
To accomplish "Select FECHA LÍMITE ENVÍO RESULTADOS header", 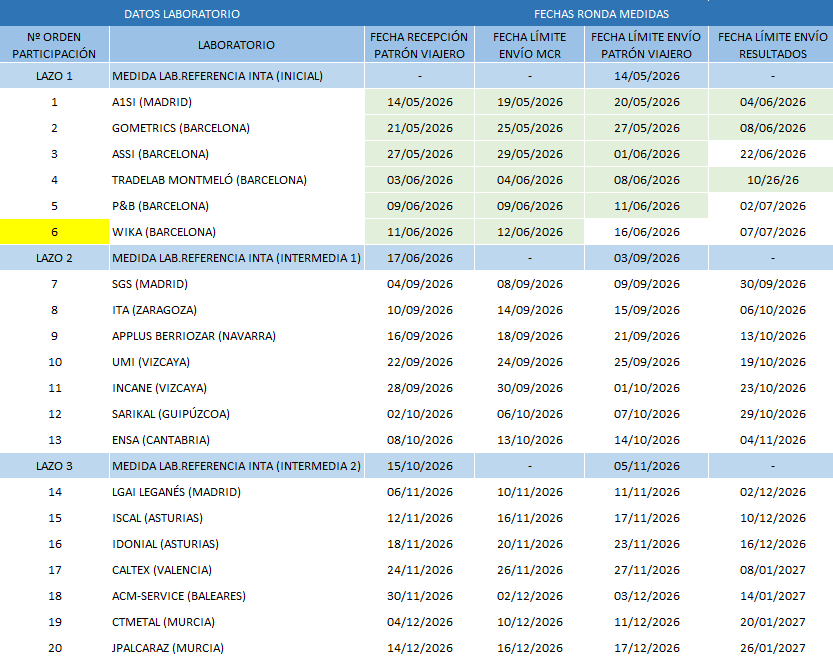I will pos(772,45).
